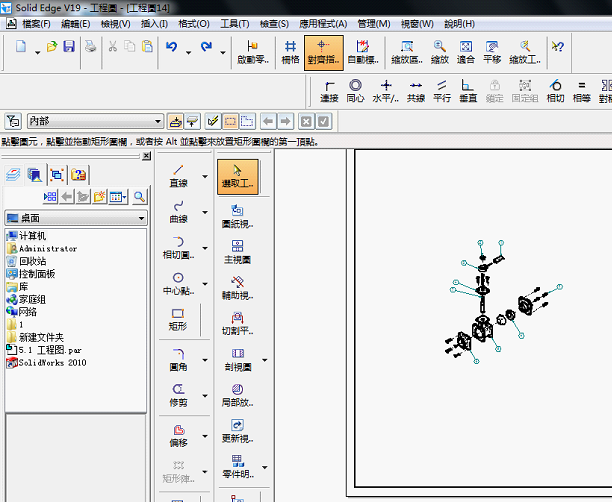Create a 局部放 detail view
Screen dimensions: 612x504
coord(237,395)
